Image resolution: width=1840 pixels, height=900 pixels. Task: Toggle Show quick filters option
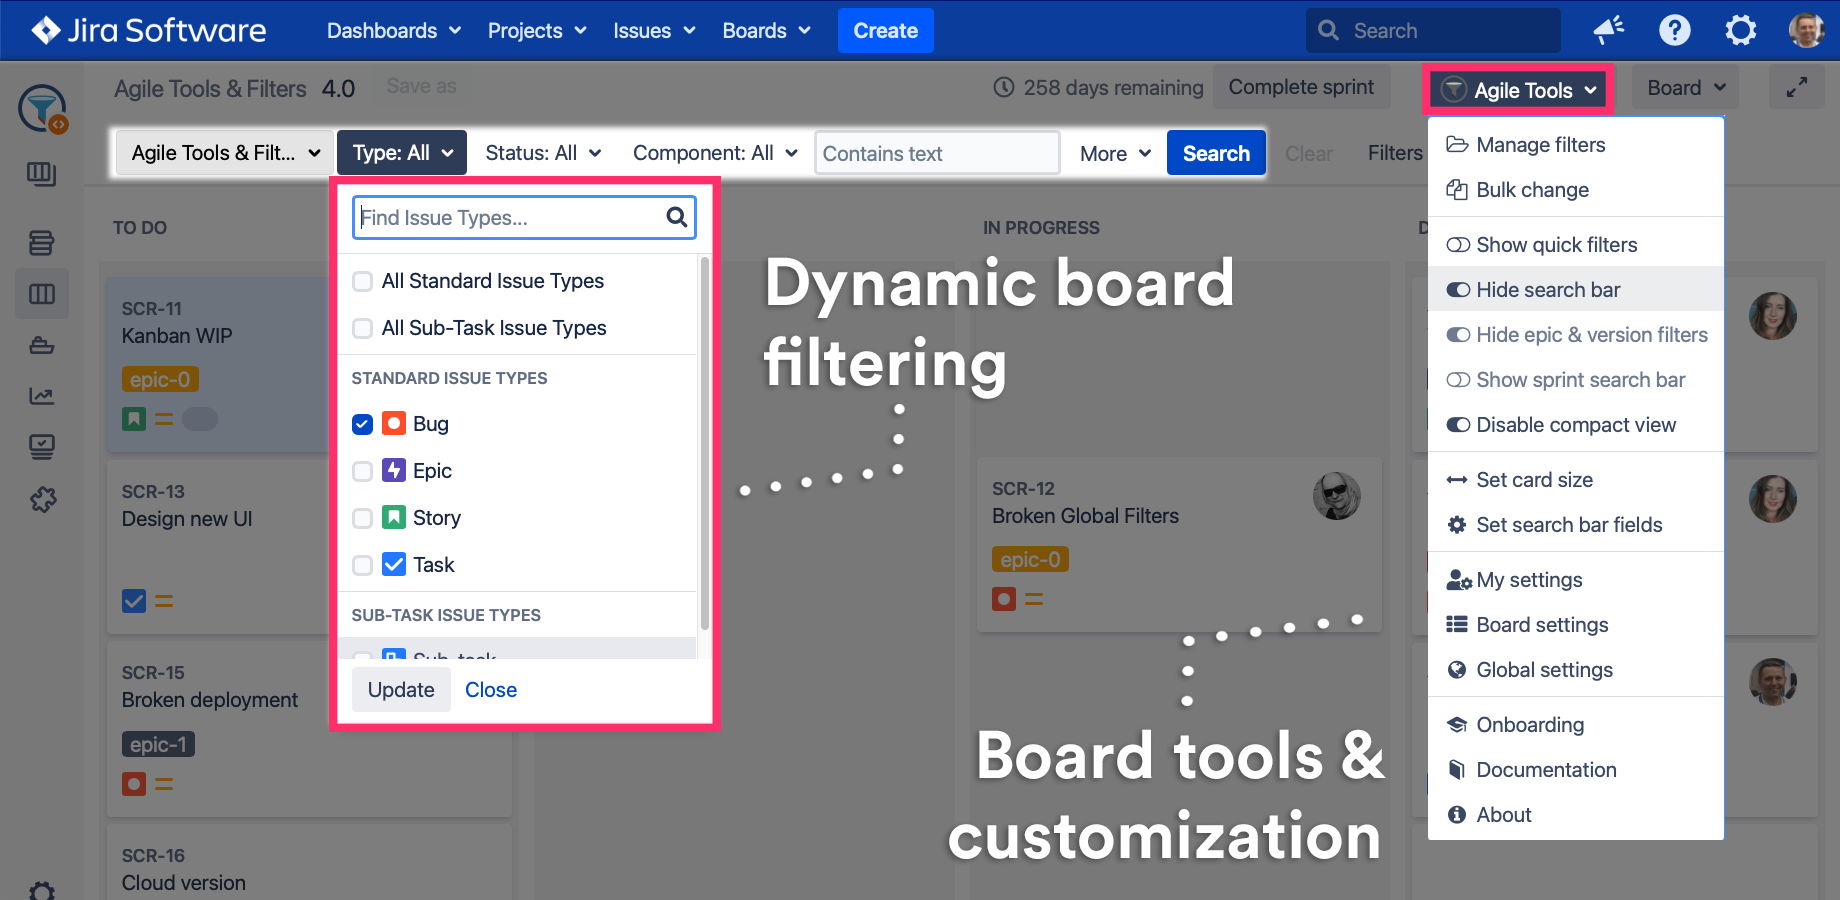coord(1556,245)
